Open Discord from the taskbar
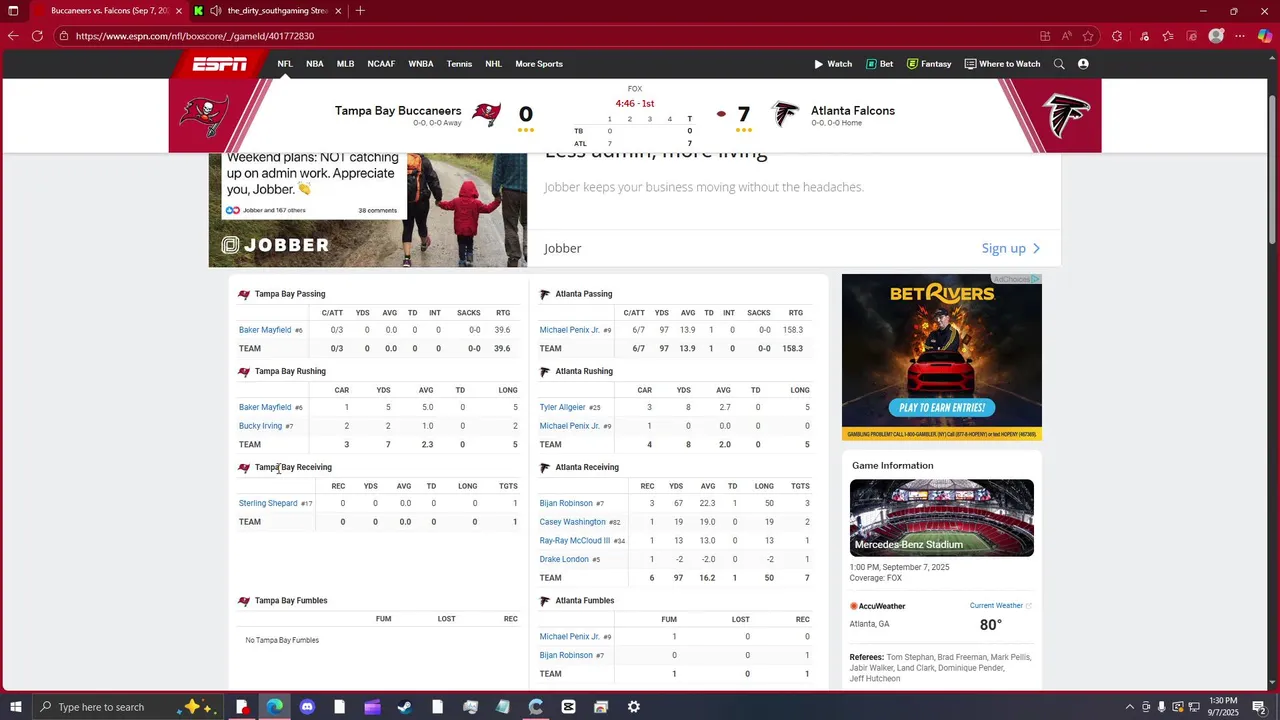The width and height of the screenshot is (1280, 720). click(x=307, y=707)
